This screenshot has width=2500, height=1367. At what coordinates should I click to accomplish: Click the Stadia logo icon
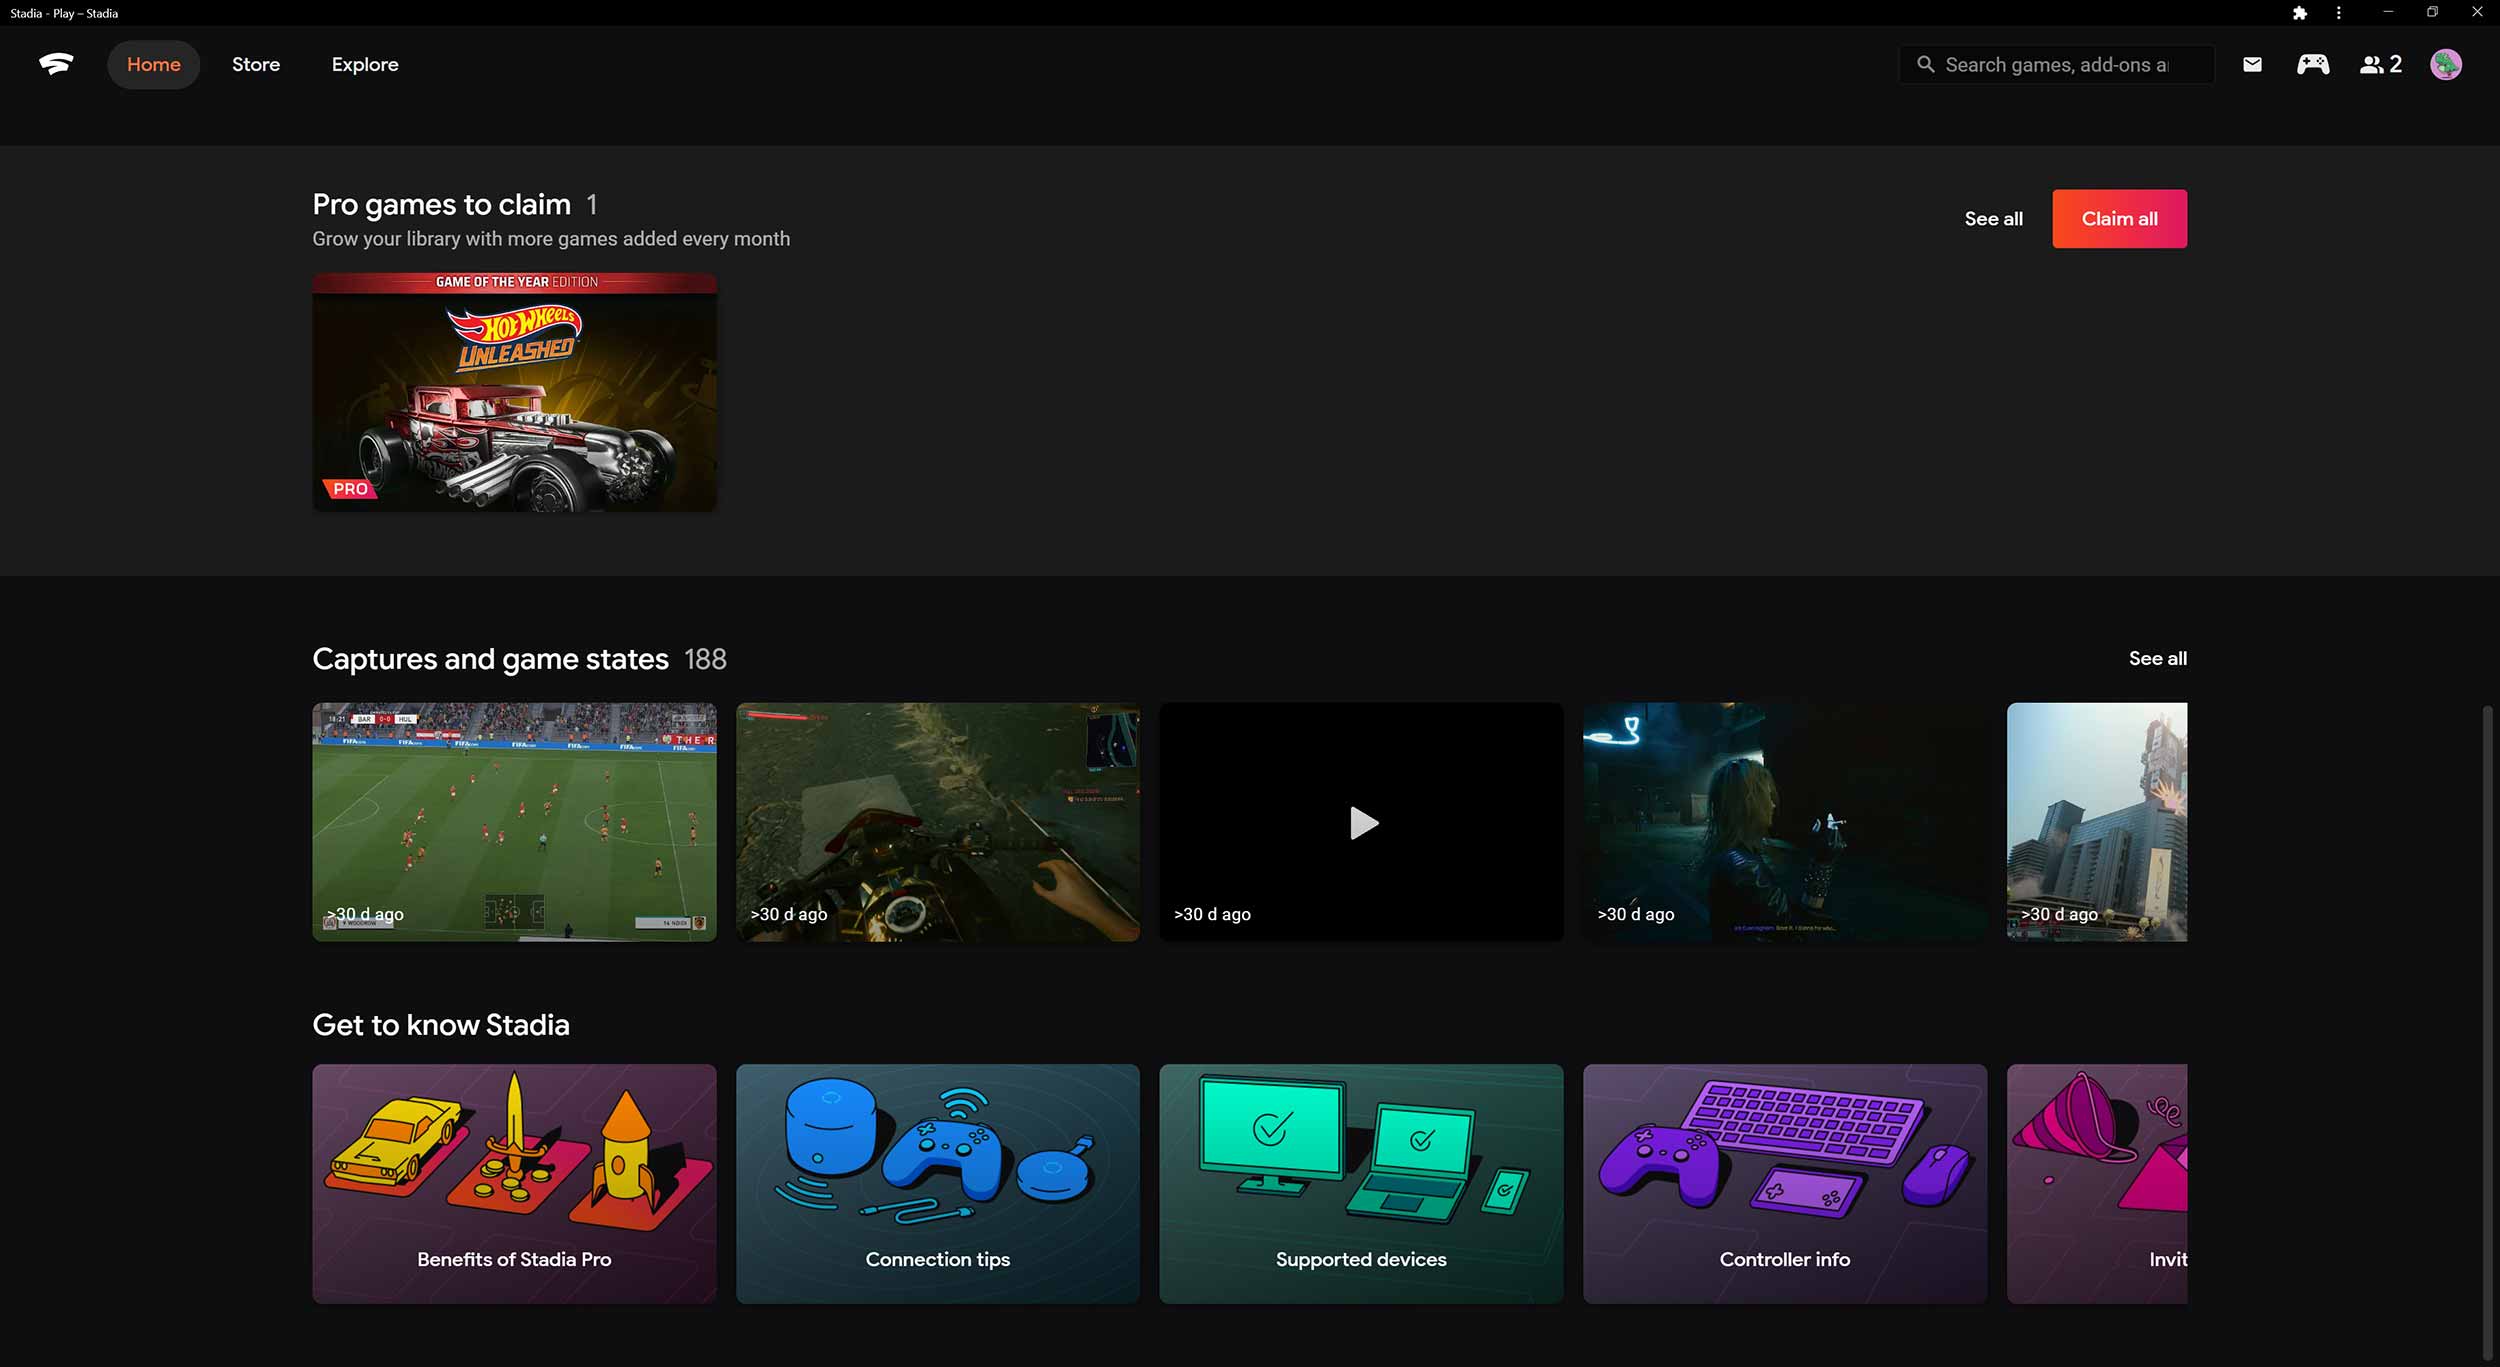pyautogui.click(x=56, y=64)
